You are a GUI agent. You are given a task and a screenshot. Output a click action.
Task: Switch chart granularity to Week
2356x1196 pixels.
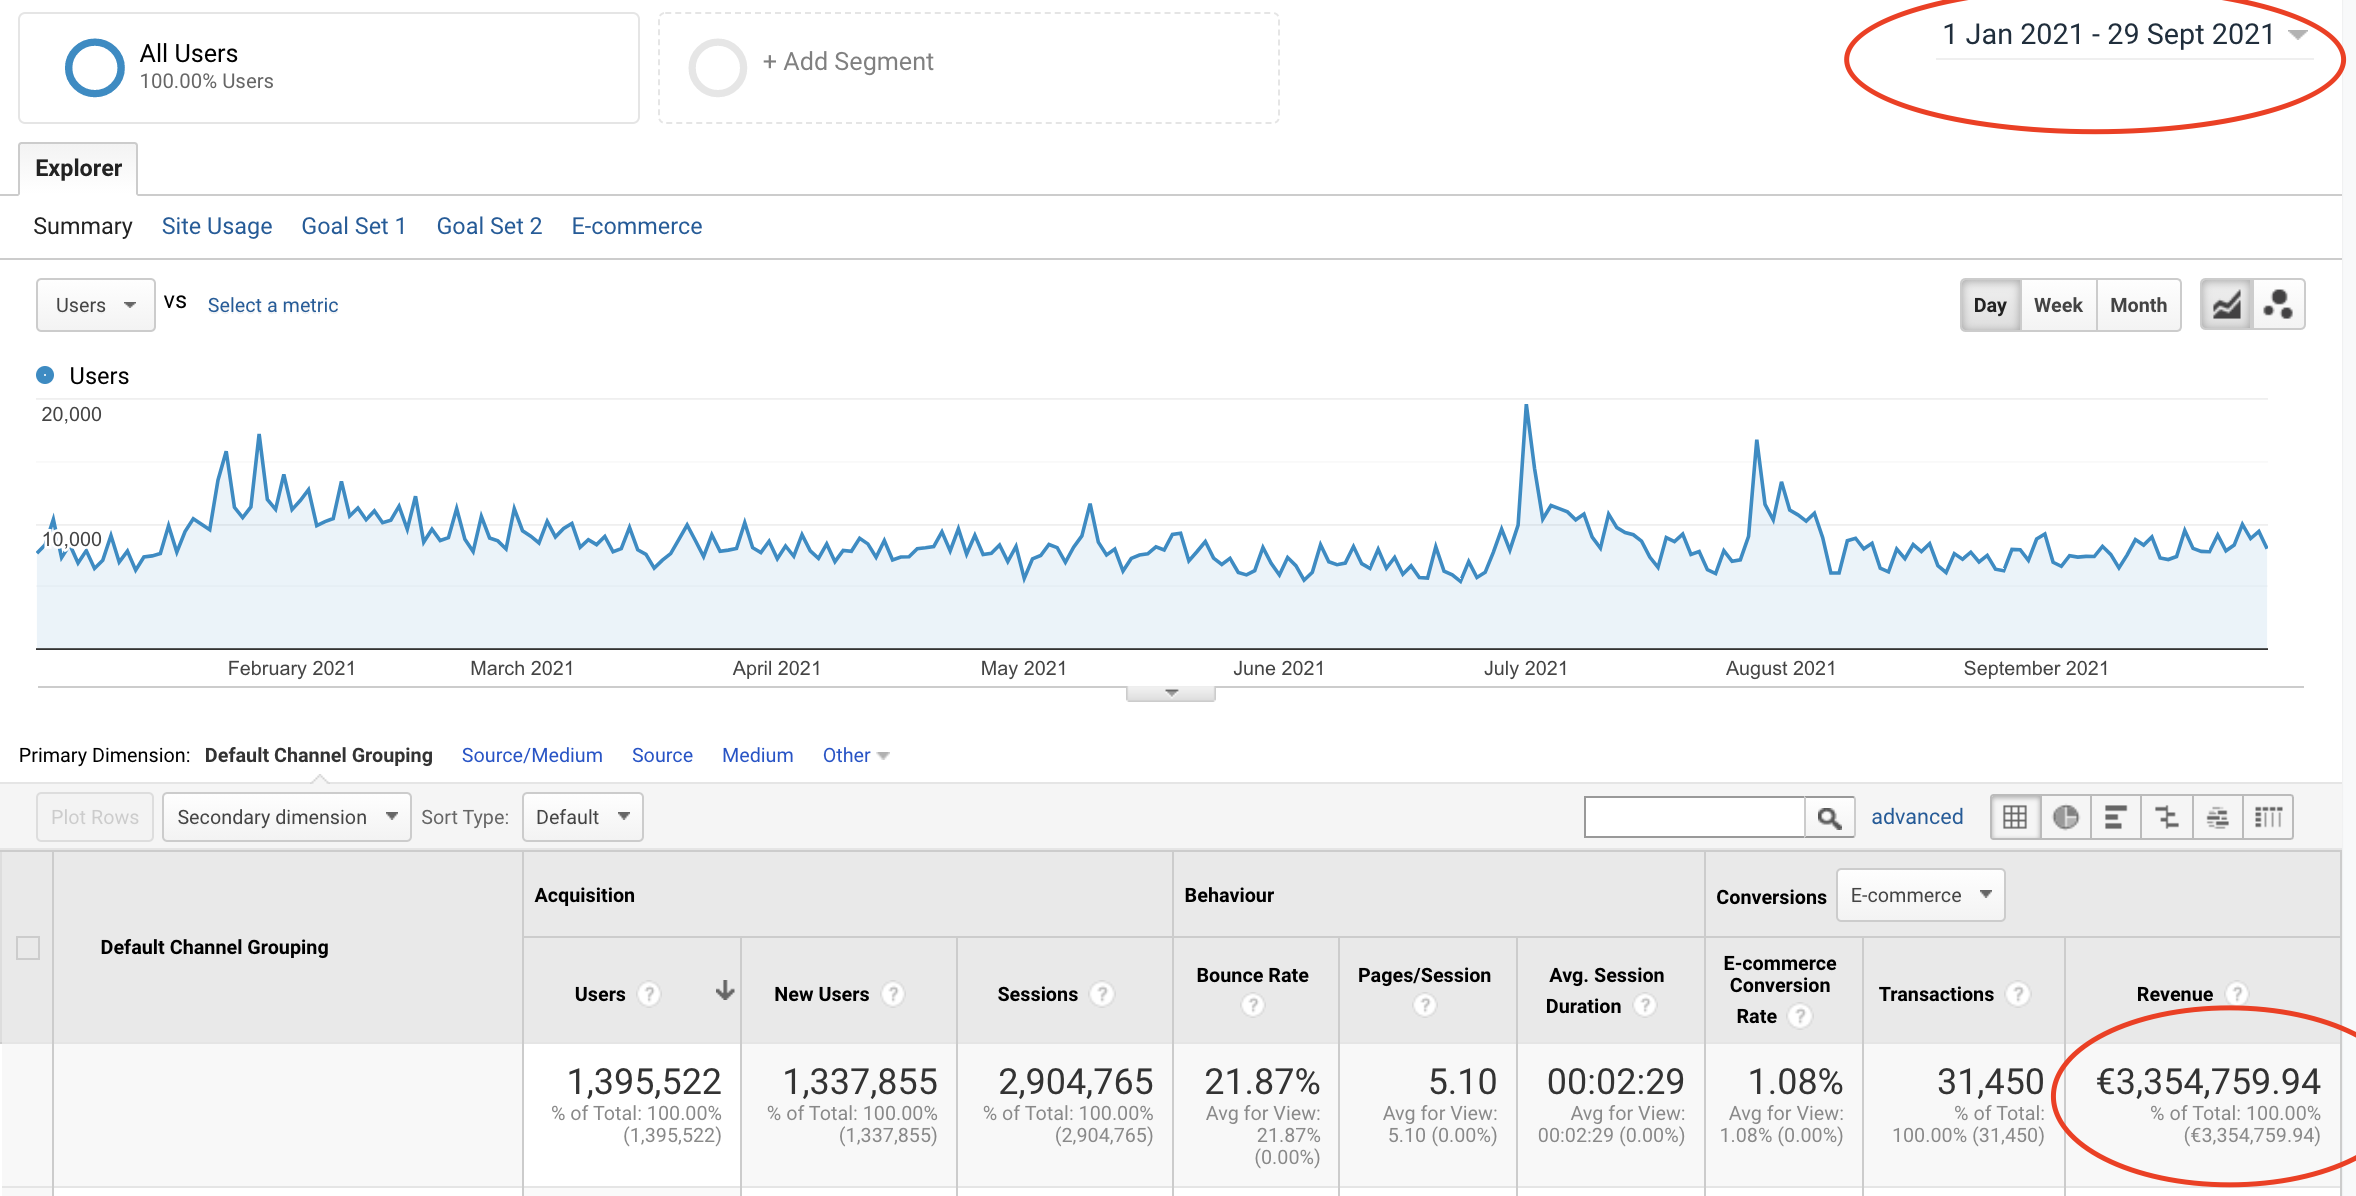click(2057, 305)
